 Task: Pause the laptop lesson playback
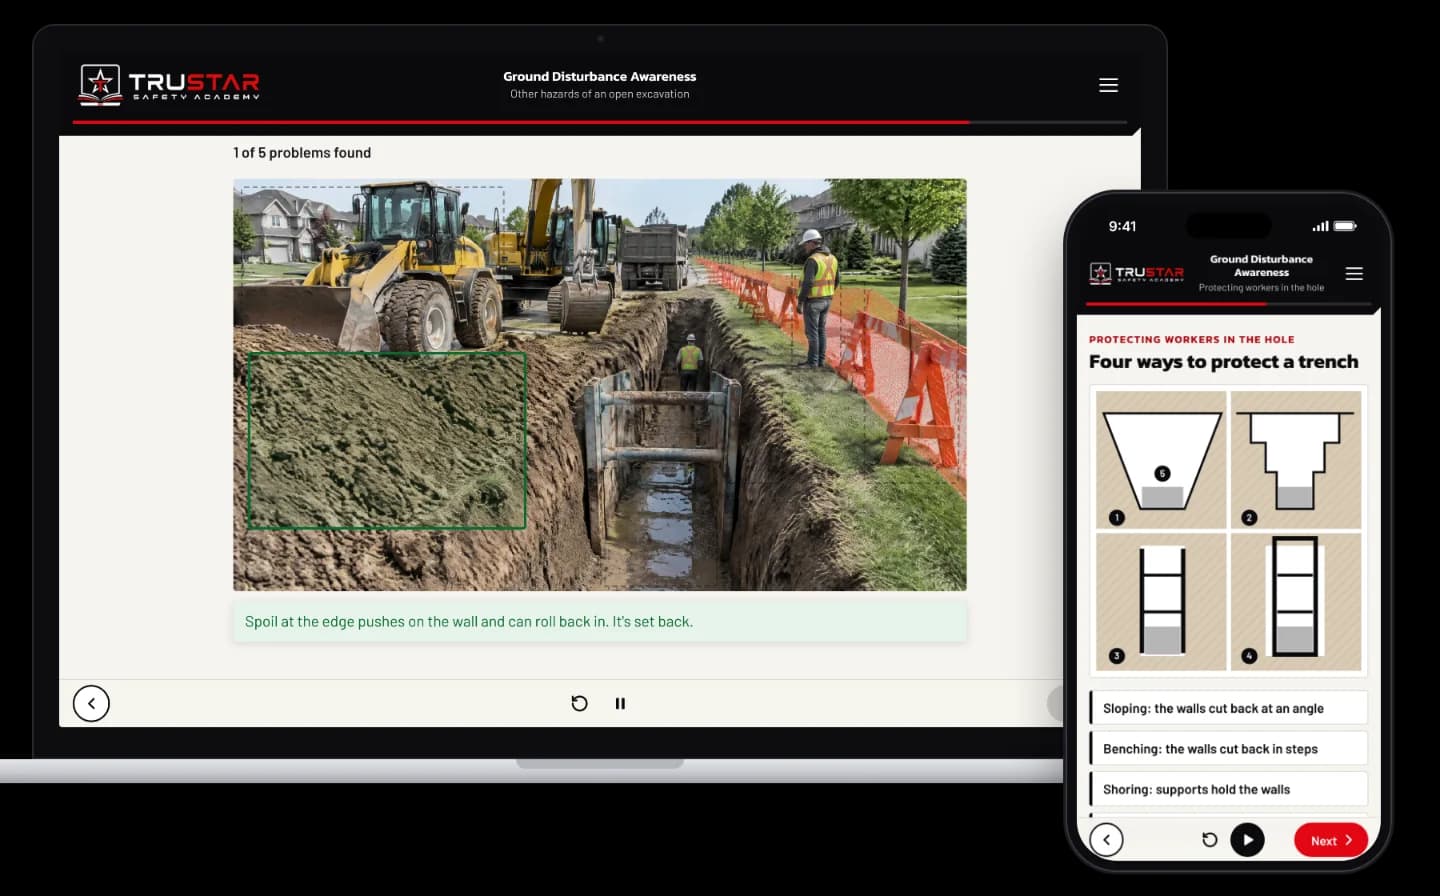click(x=620, y=703)
